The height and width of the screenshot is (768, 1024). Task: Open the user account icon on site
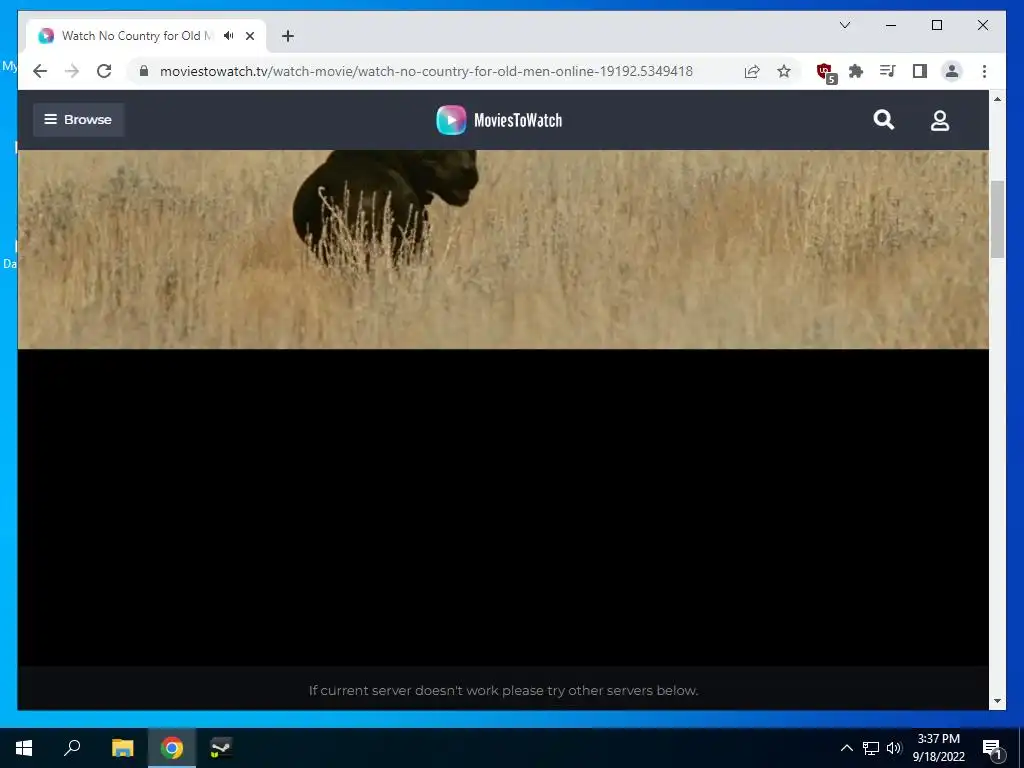click(x=940, y=120)
